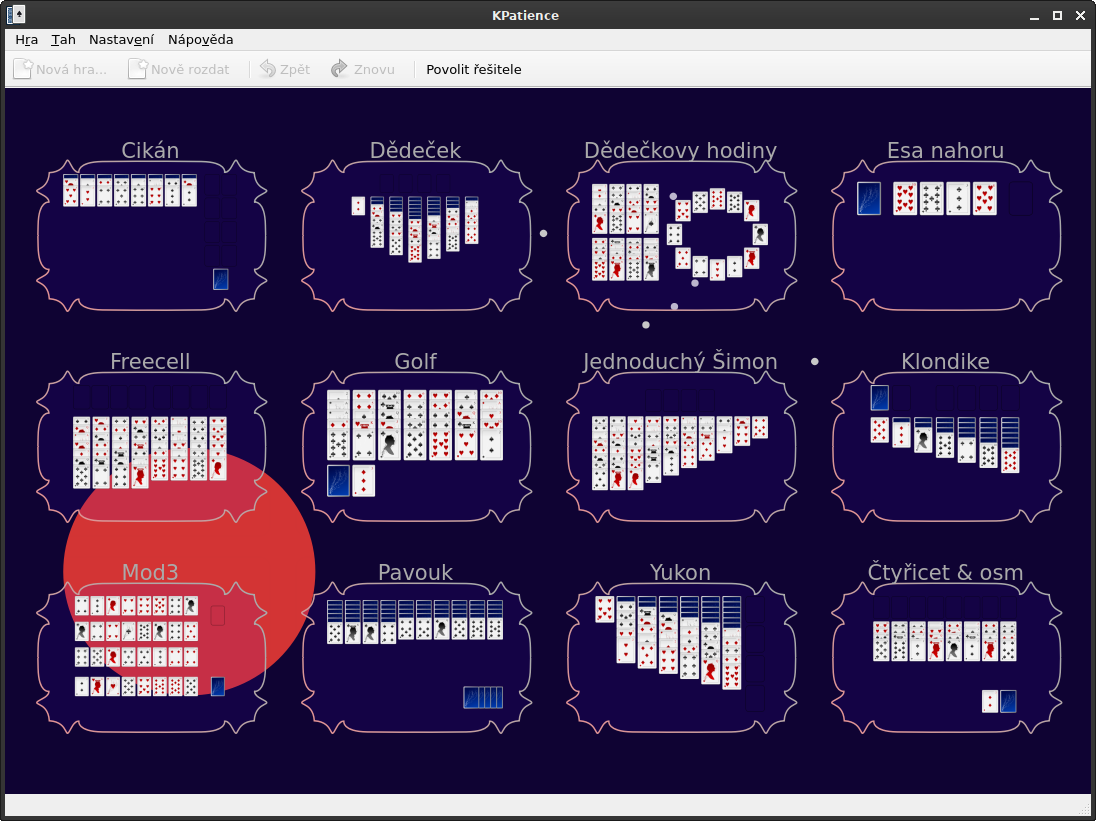Minimize the KPatience window
Viewport: 1096px width, 821px height.
click(x=1034, y=15)
